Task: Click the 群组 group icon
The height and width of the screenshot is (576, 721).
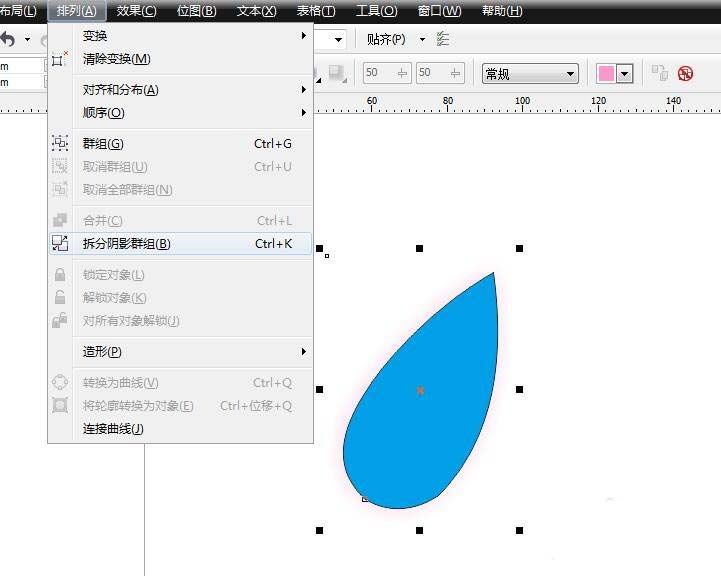Action: coord(60,143)
